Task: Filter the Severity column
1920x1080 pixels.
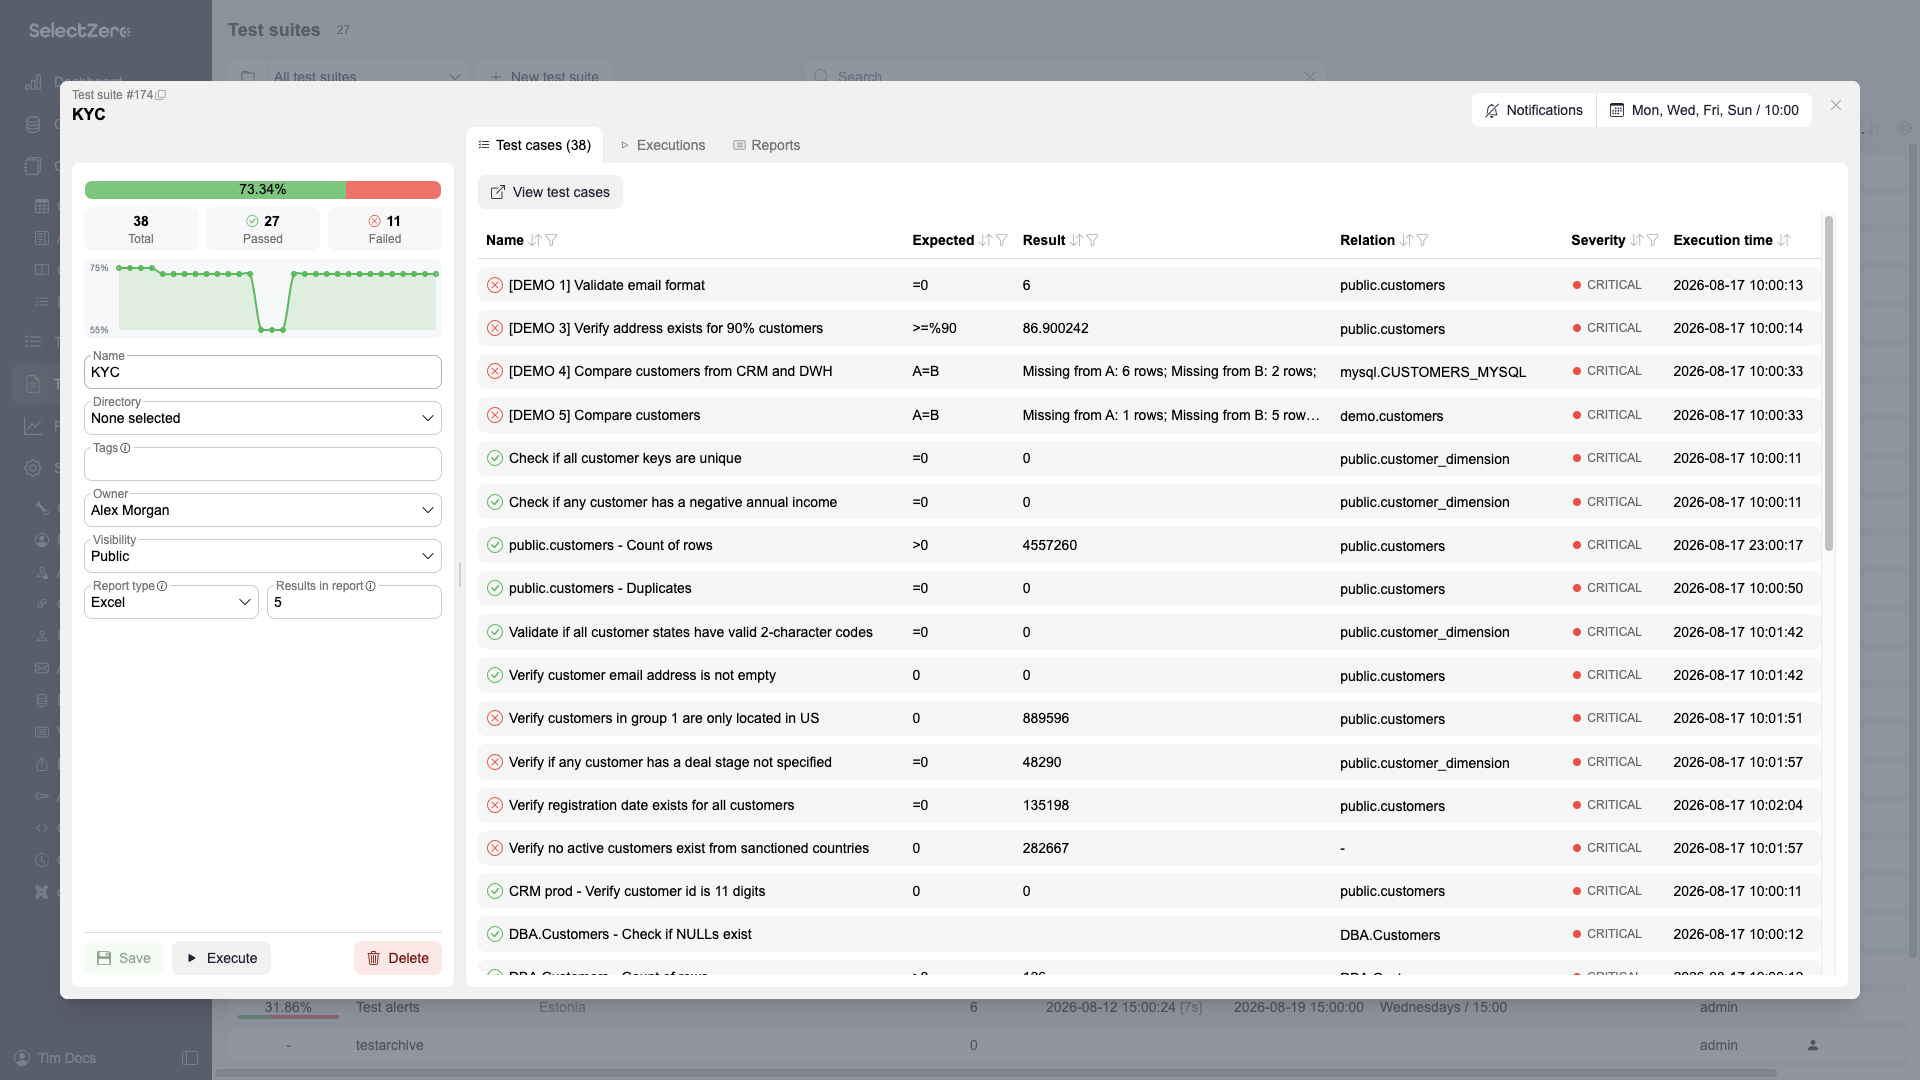Action: tap(1652, 240)
